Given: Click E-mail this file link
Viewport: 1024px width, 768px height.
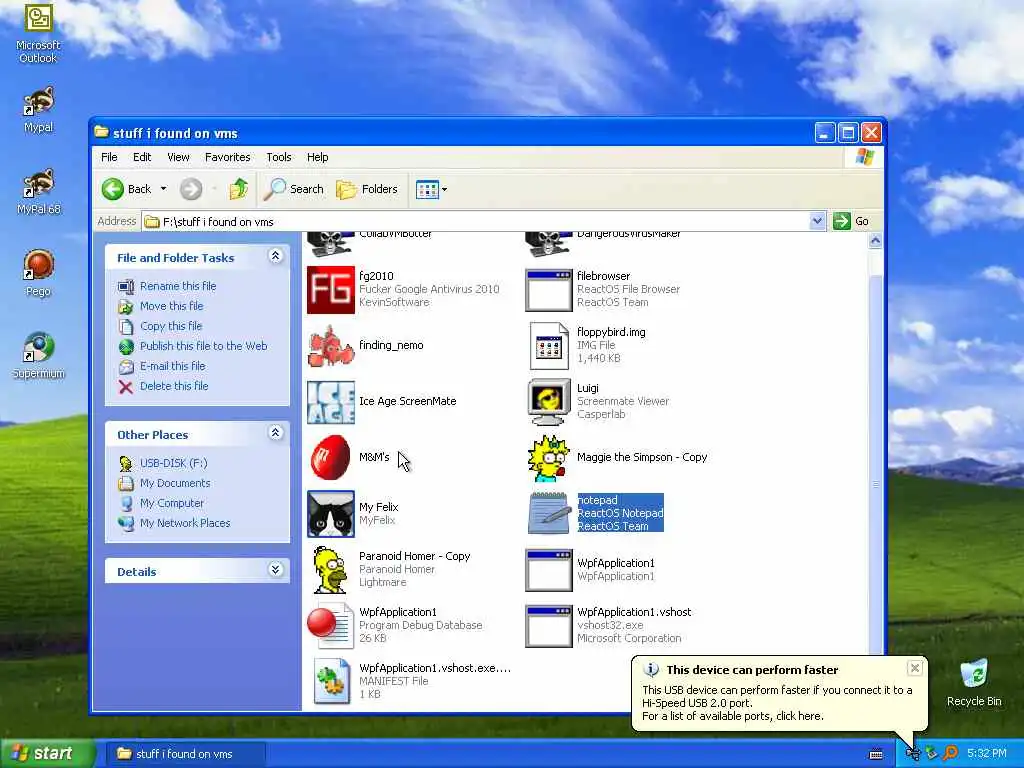Looking at the screenshot, I should (x=172, y=366).
